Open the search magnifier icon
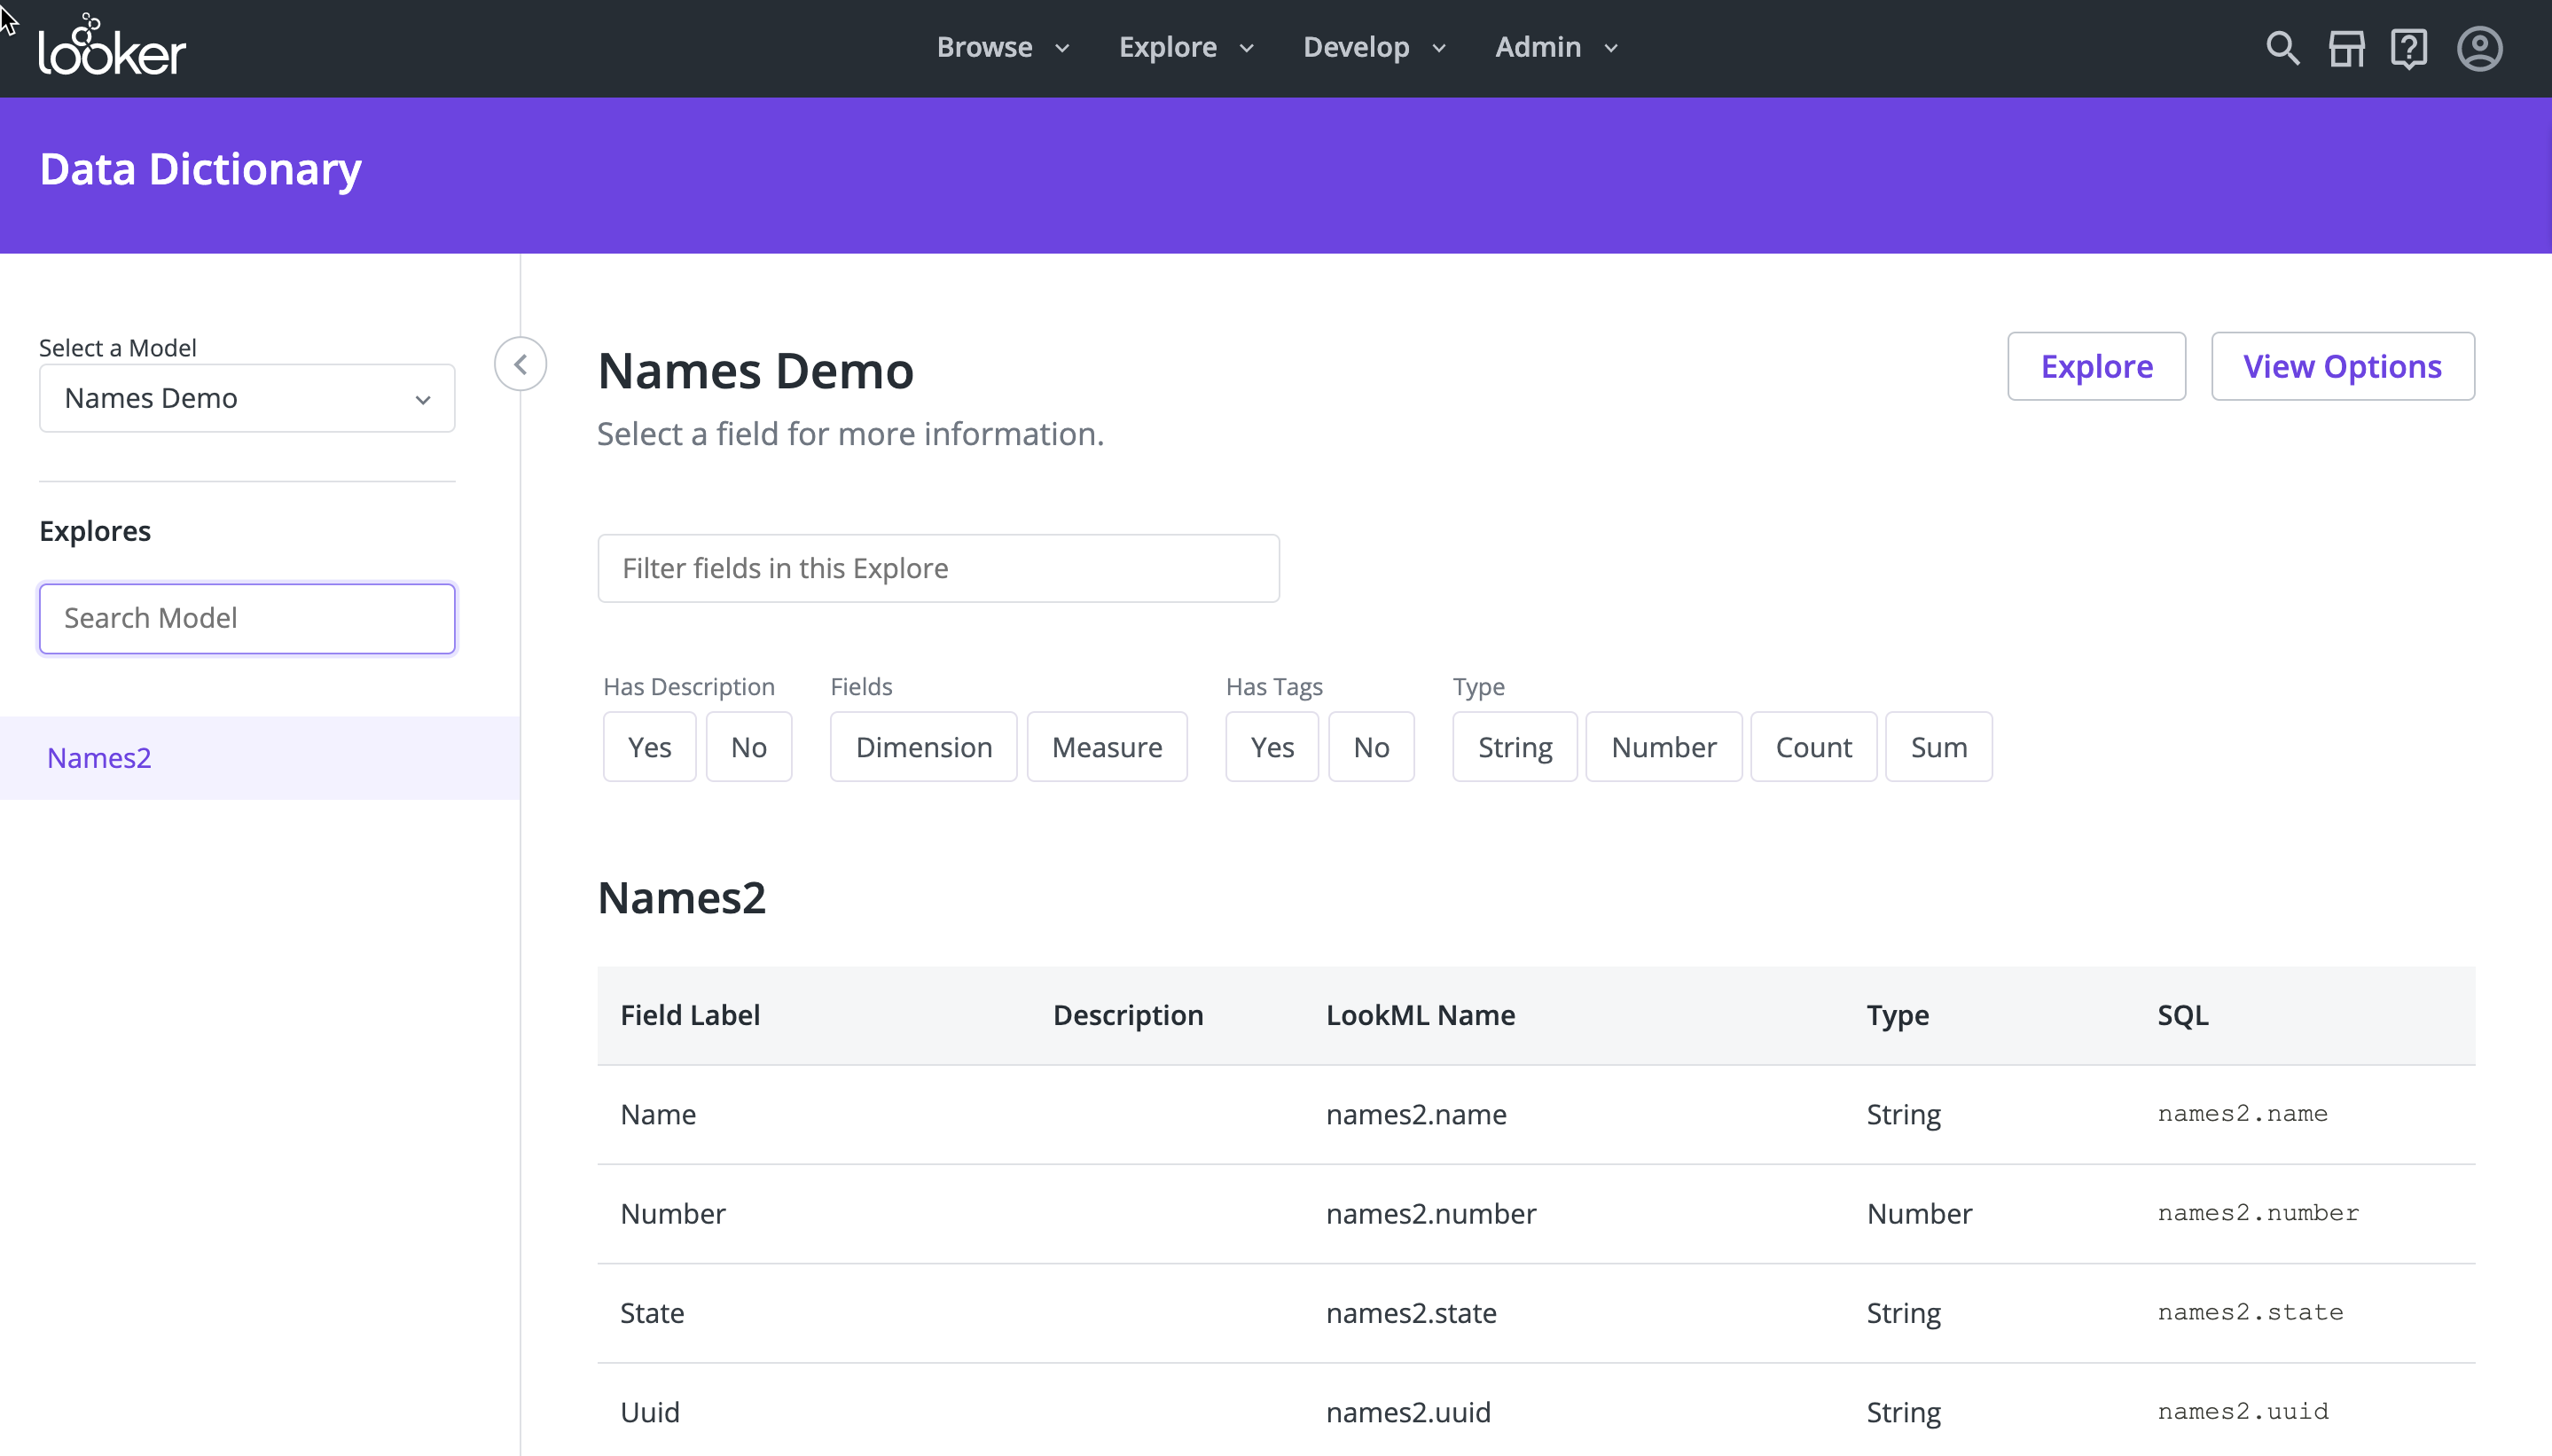Viewport: 2552px width, 1456px height. tap(2281, 48)
